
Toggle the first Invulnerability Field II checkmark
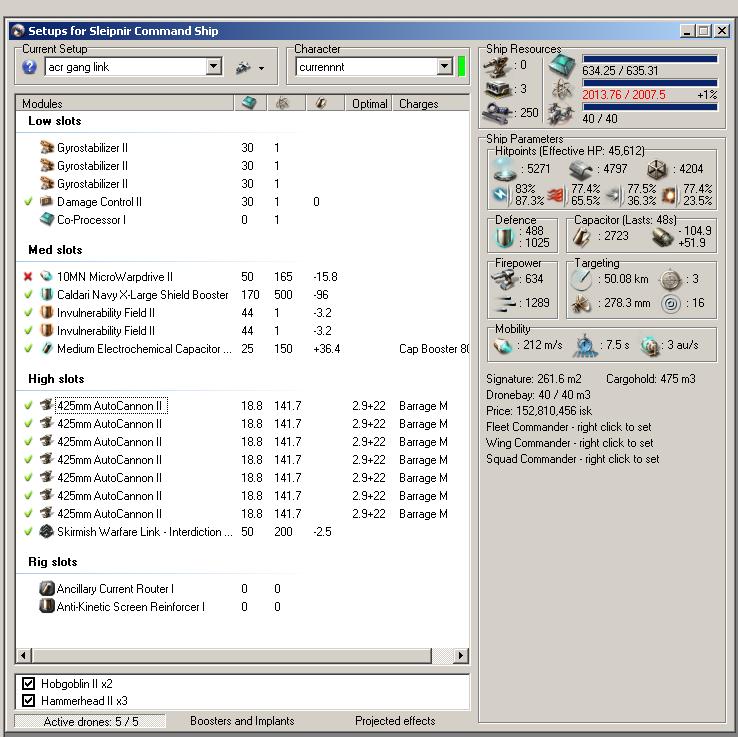pyautogui.click(x=28, y=312)
